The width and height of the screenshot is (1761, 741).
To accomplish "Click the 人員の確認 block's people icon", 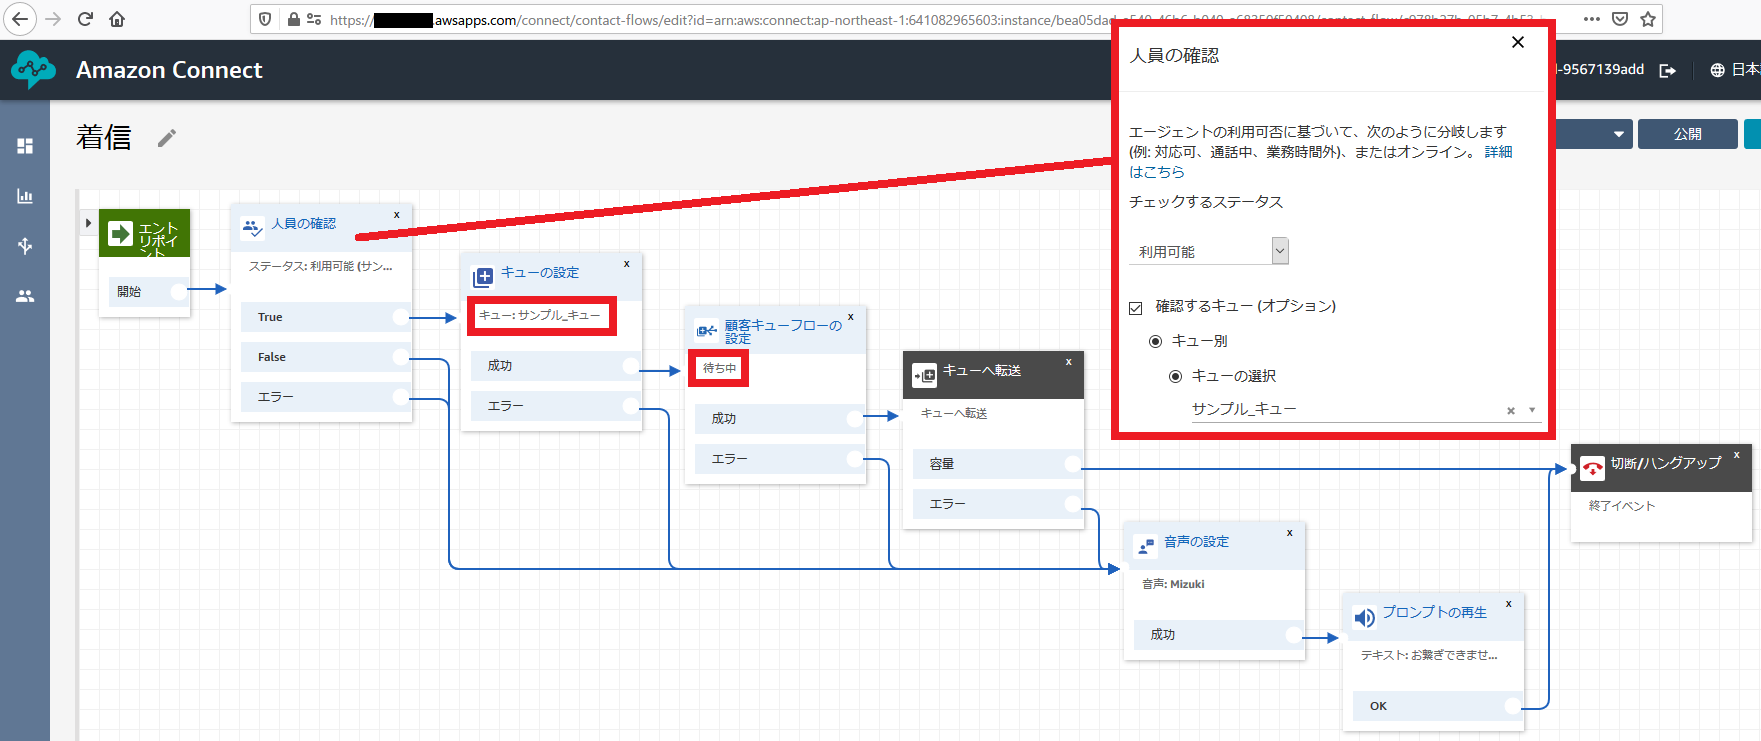I will (252, 228).
